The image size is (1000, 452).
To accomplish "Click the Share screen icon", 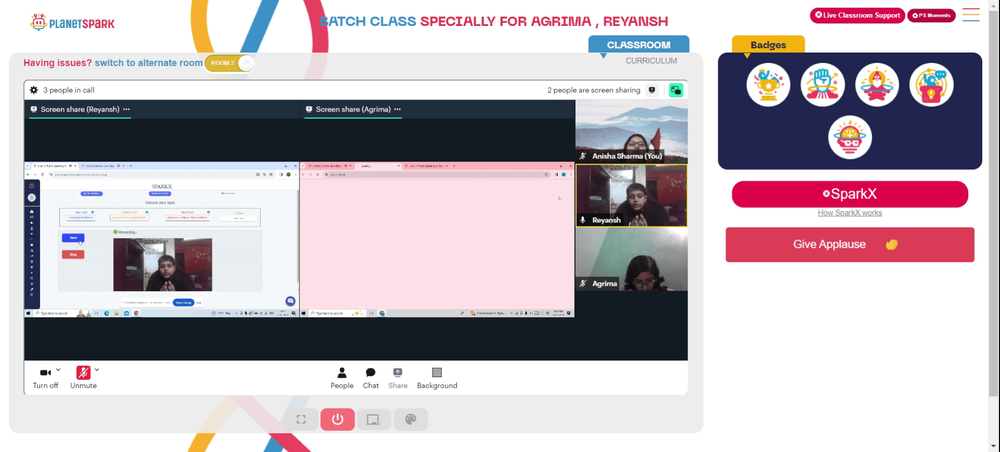I will (x=397, y=378).
